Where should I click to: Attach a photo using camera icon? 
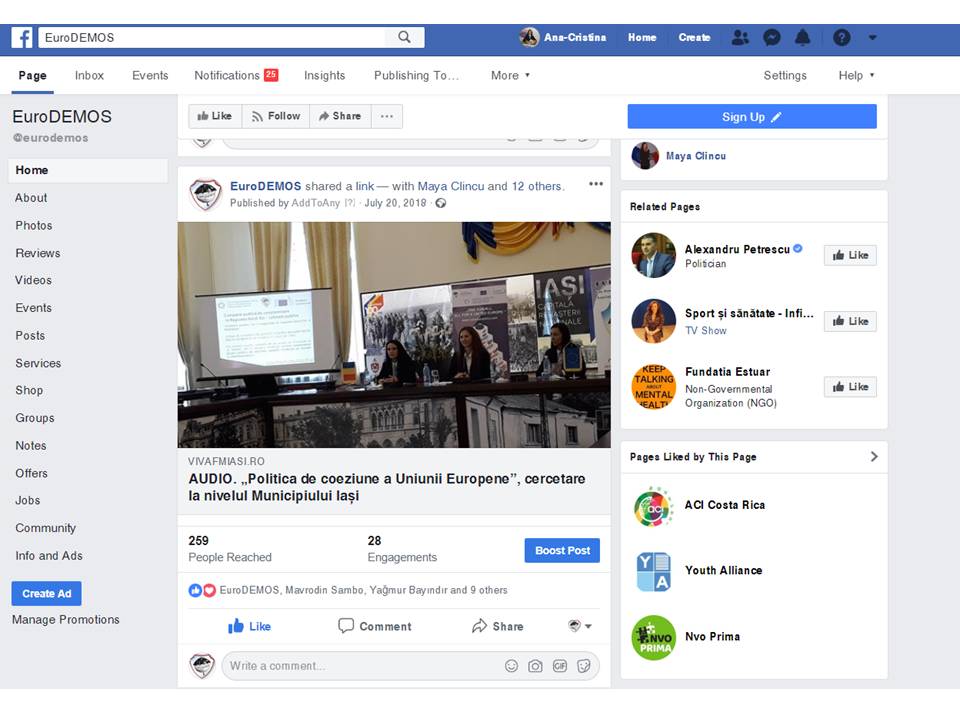click(535, 666)
